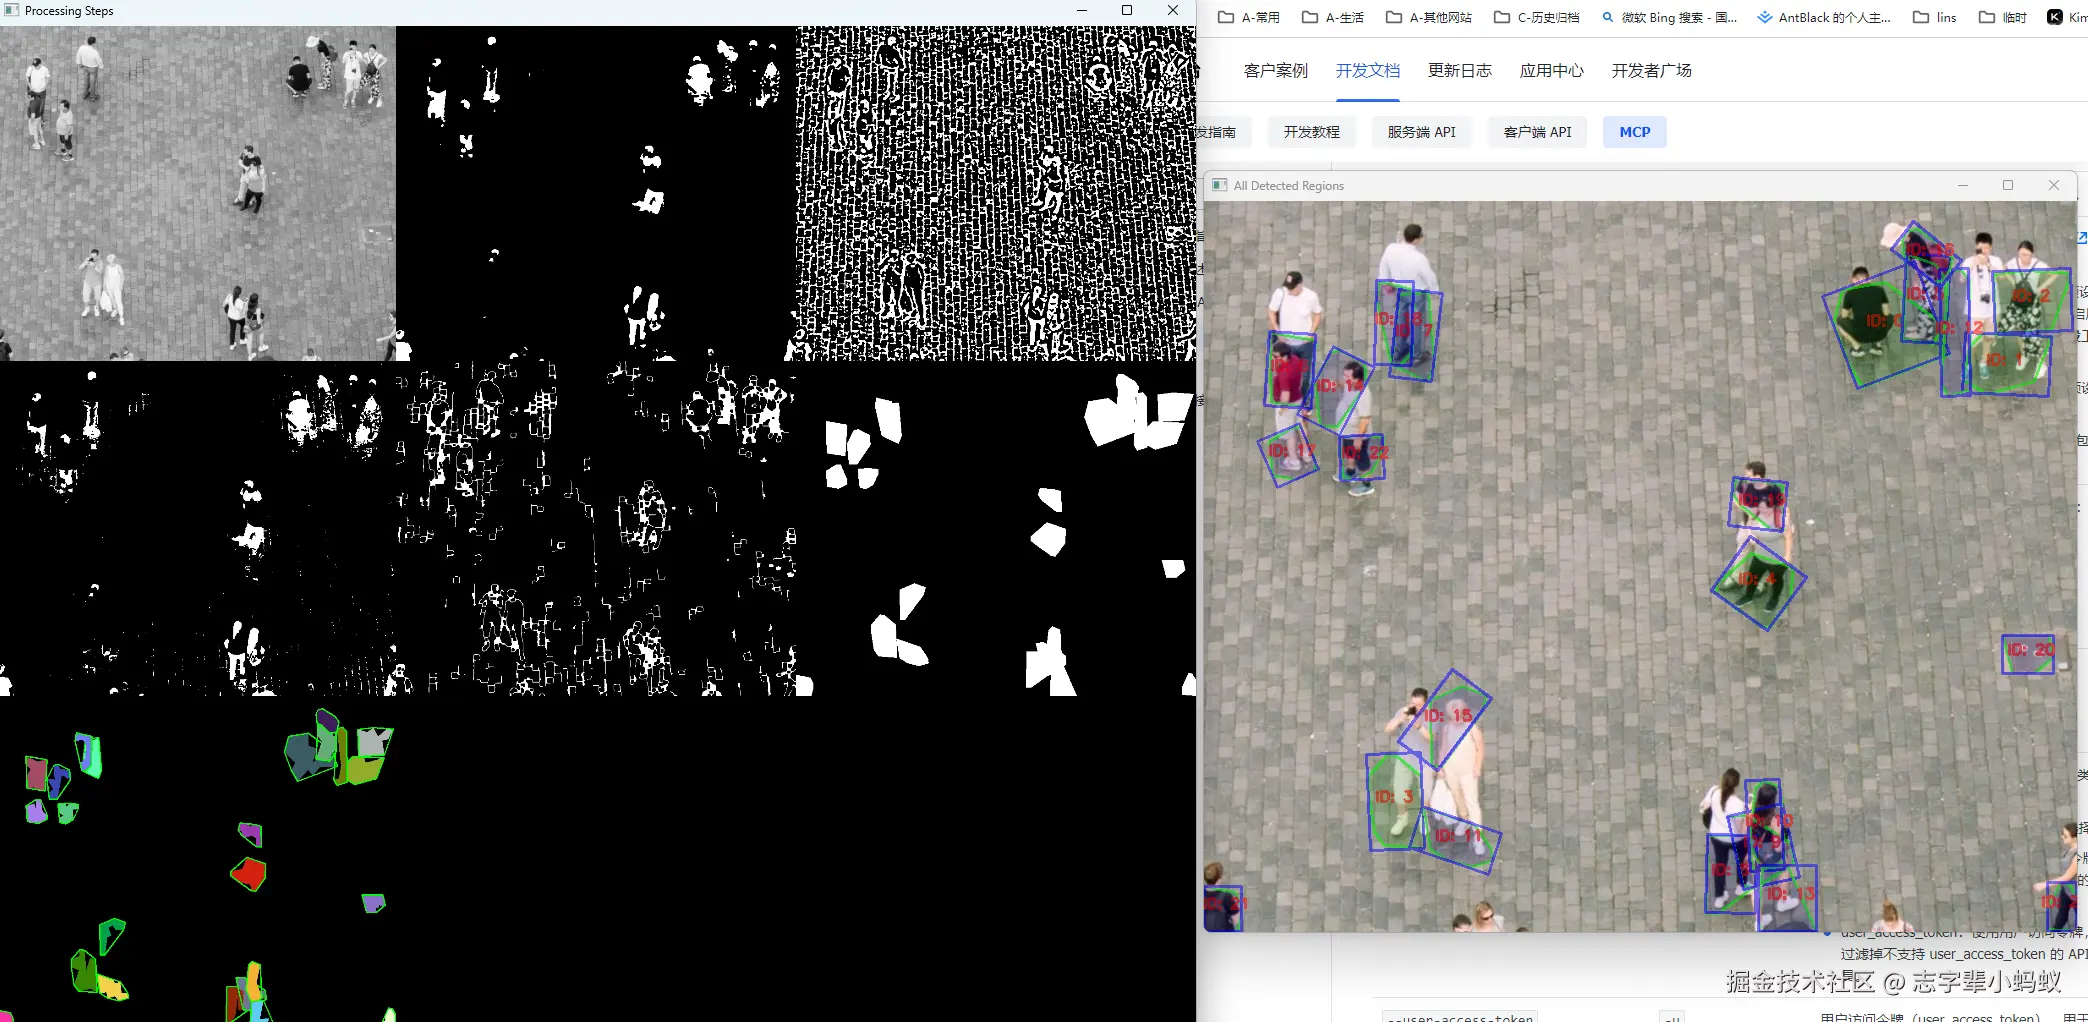Click the white filled polygons panel
This screenshot has height=1022, width=2088.
996,528
